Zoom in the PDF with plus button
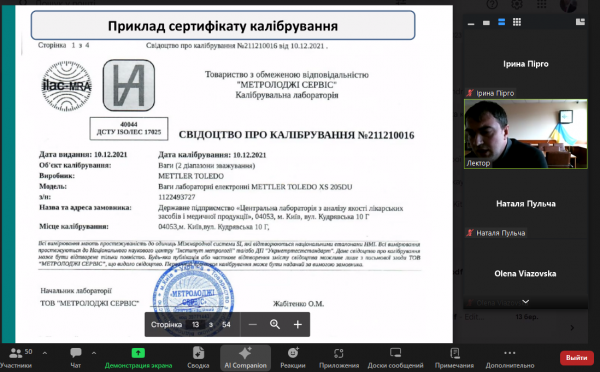 298,325
